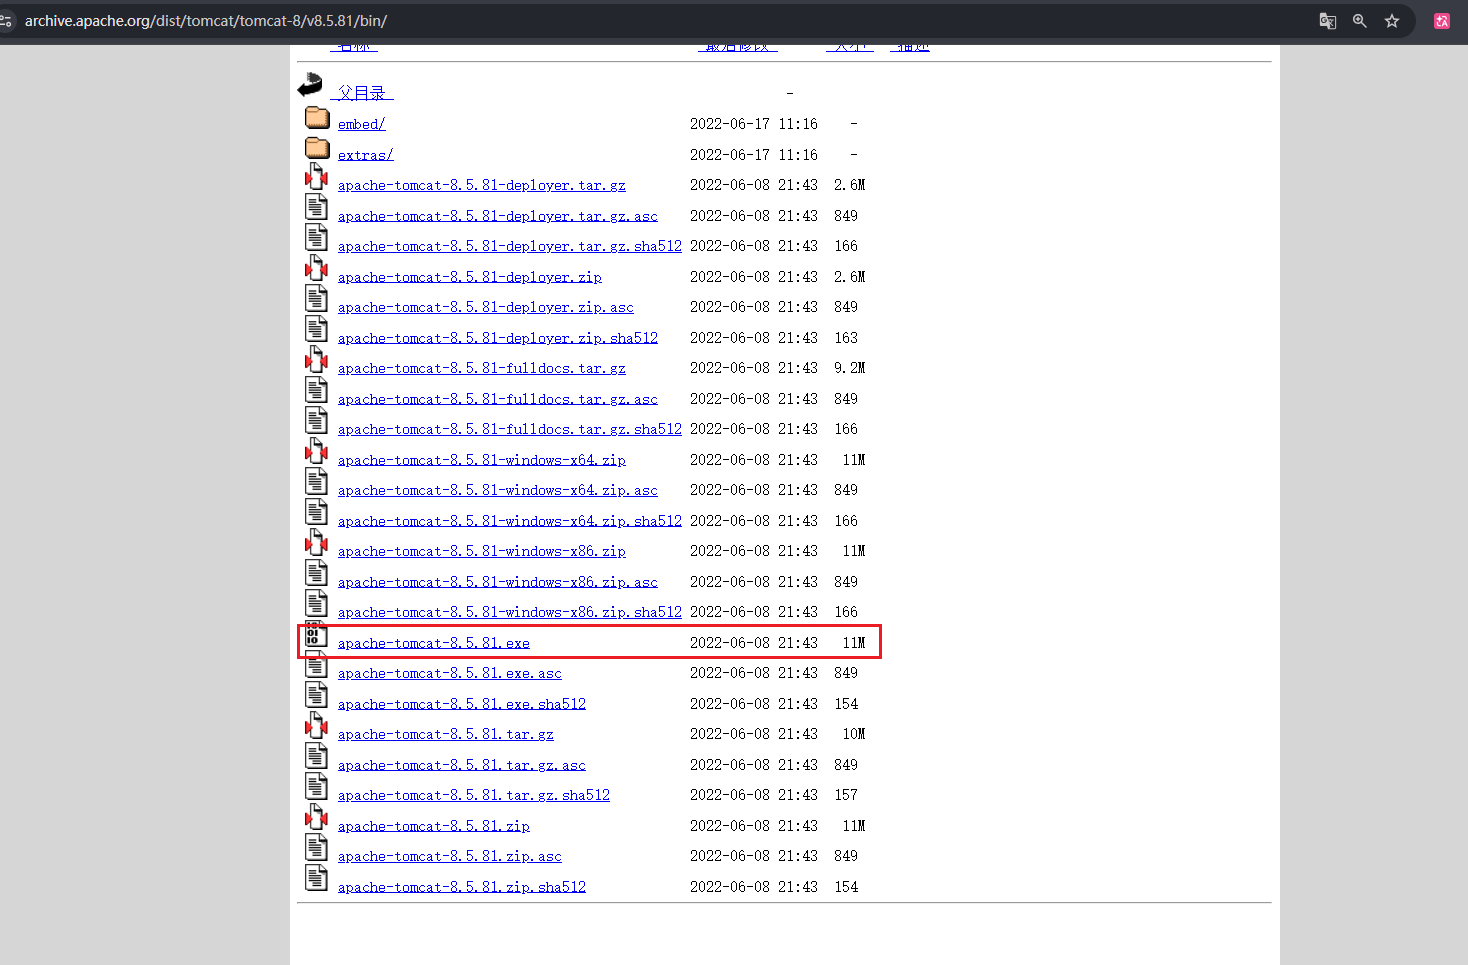Open the pink extension icon at top right
1468x965 pixels.
click(x=1441, y=21)
